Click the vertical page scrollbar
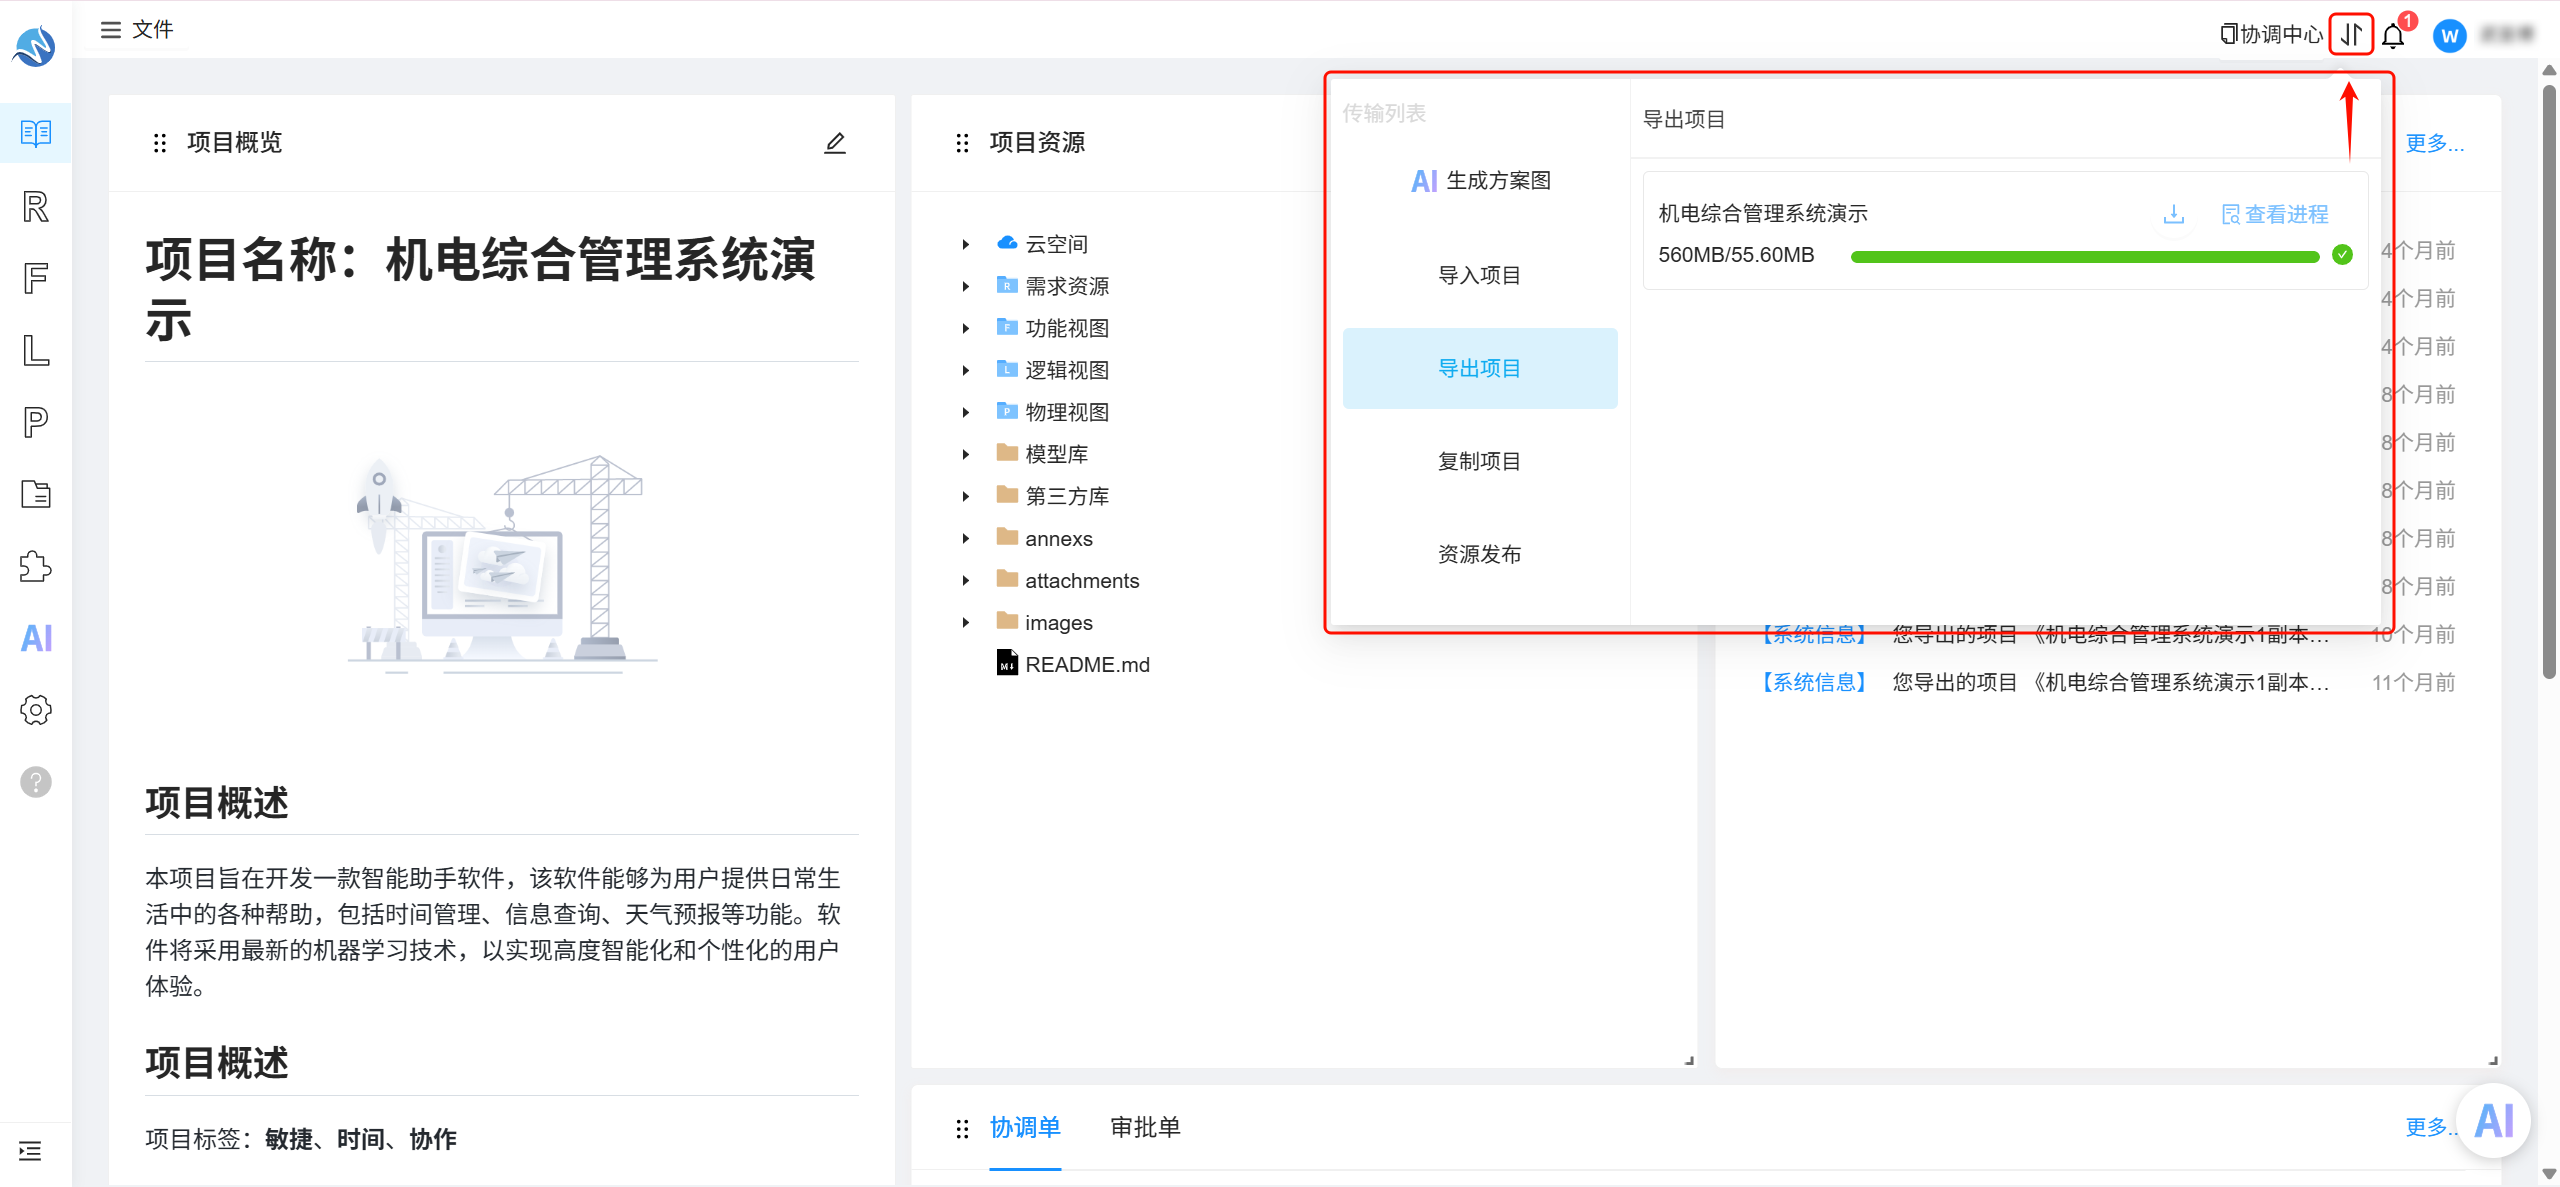Viewport: 2560px width, 1187px height. pos(2549,380)
